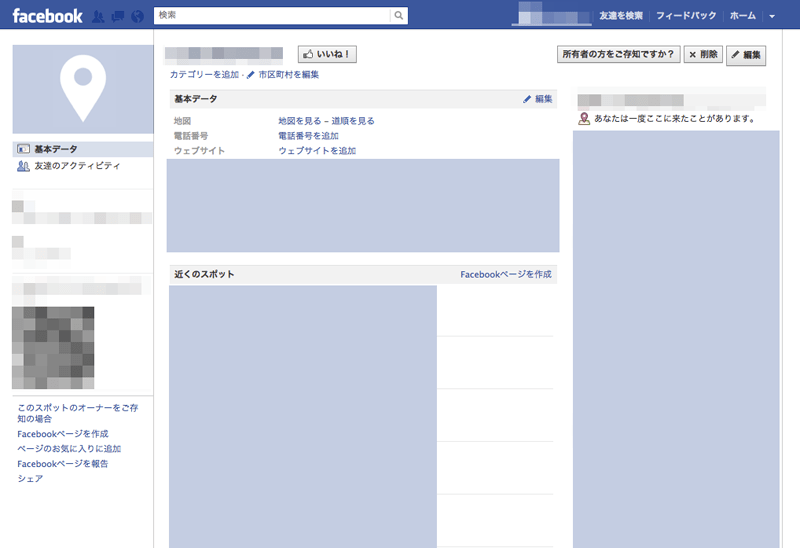Screen dimensions: 800x548
Task: Open フィードバック in the top bar
Action: (x=686, y=16)
